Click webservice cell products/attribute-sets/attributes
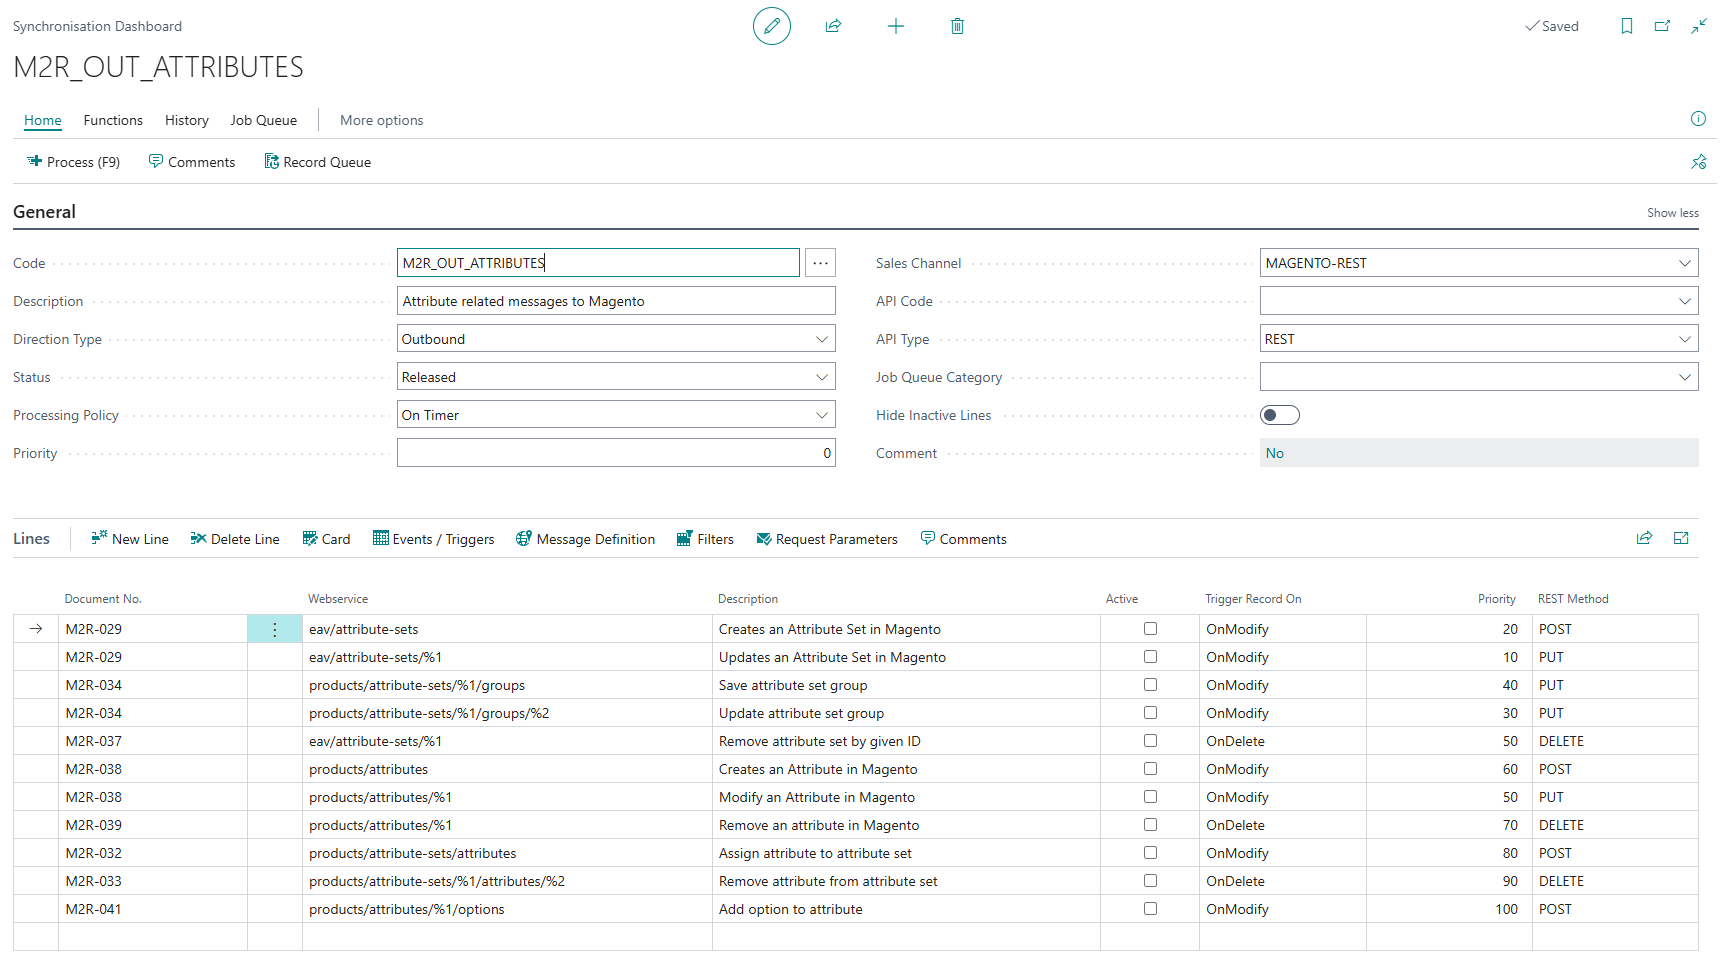This screenshot has height=958, width=1721. pyautogui.click(x=507, y=853)
